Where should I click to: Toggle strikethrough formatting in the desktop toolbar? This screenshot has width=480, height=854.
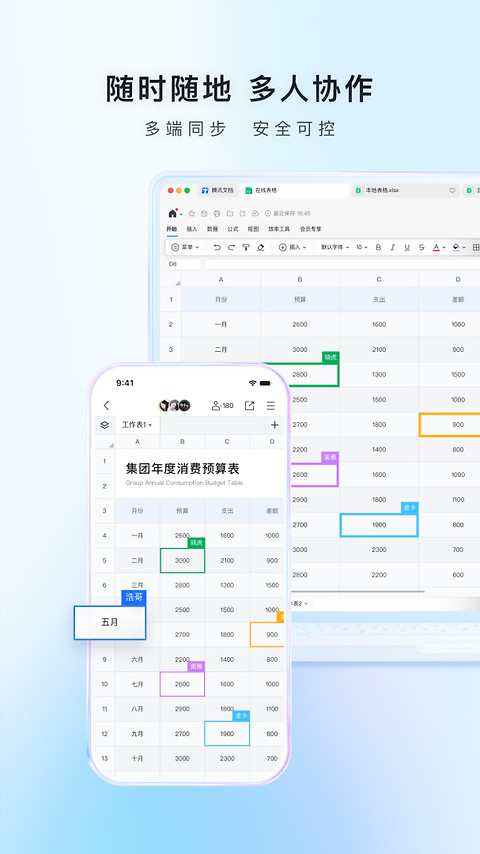click(x=422, y=247)
